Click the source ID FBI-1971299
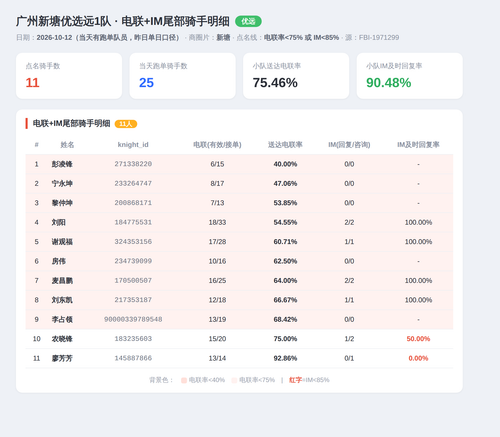Viewport: 500px width, 437px height. point(379,37)
